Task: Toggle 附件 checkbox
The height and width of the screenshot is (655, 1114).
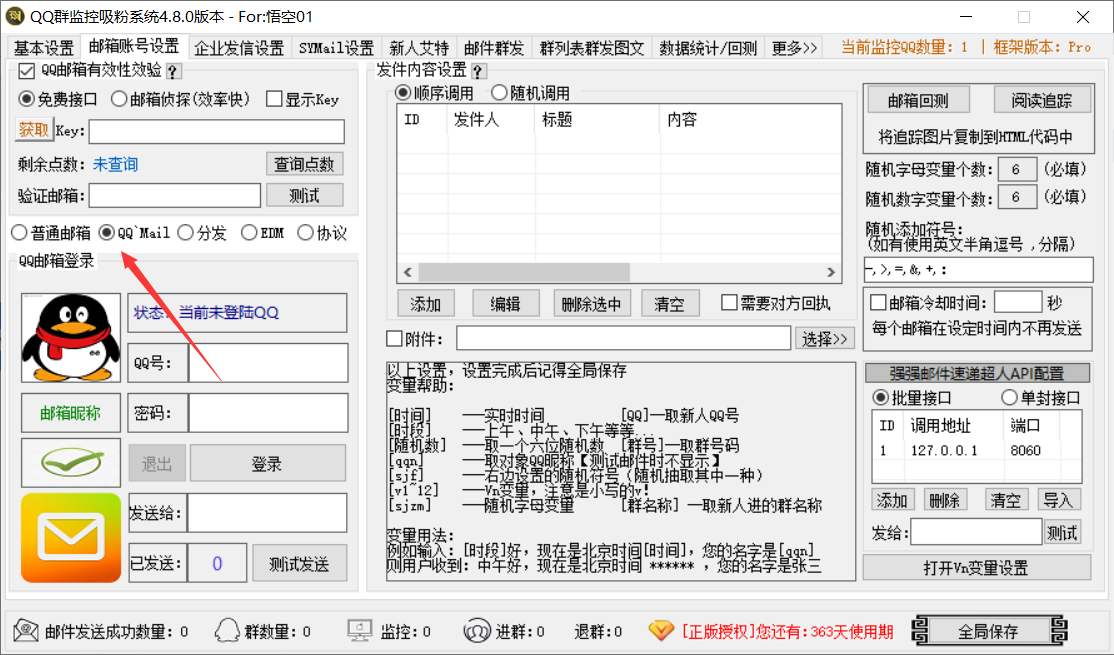Action: [394, 339]
